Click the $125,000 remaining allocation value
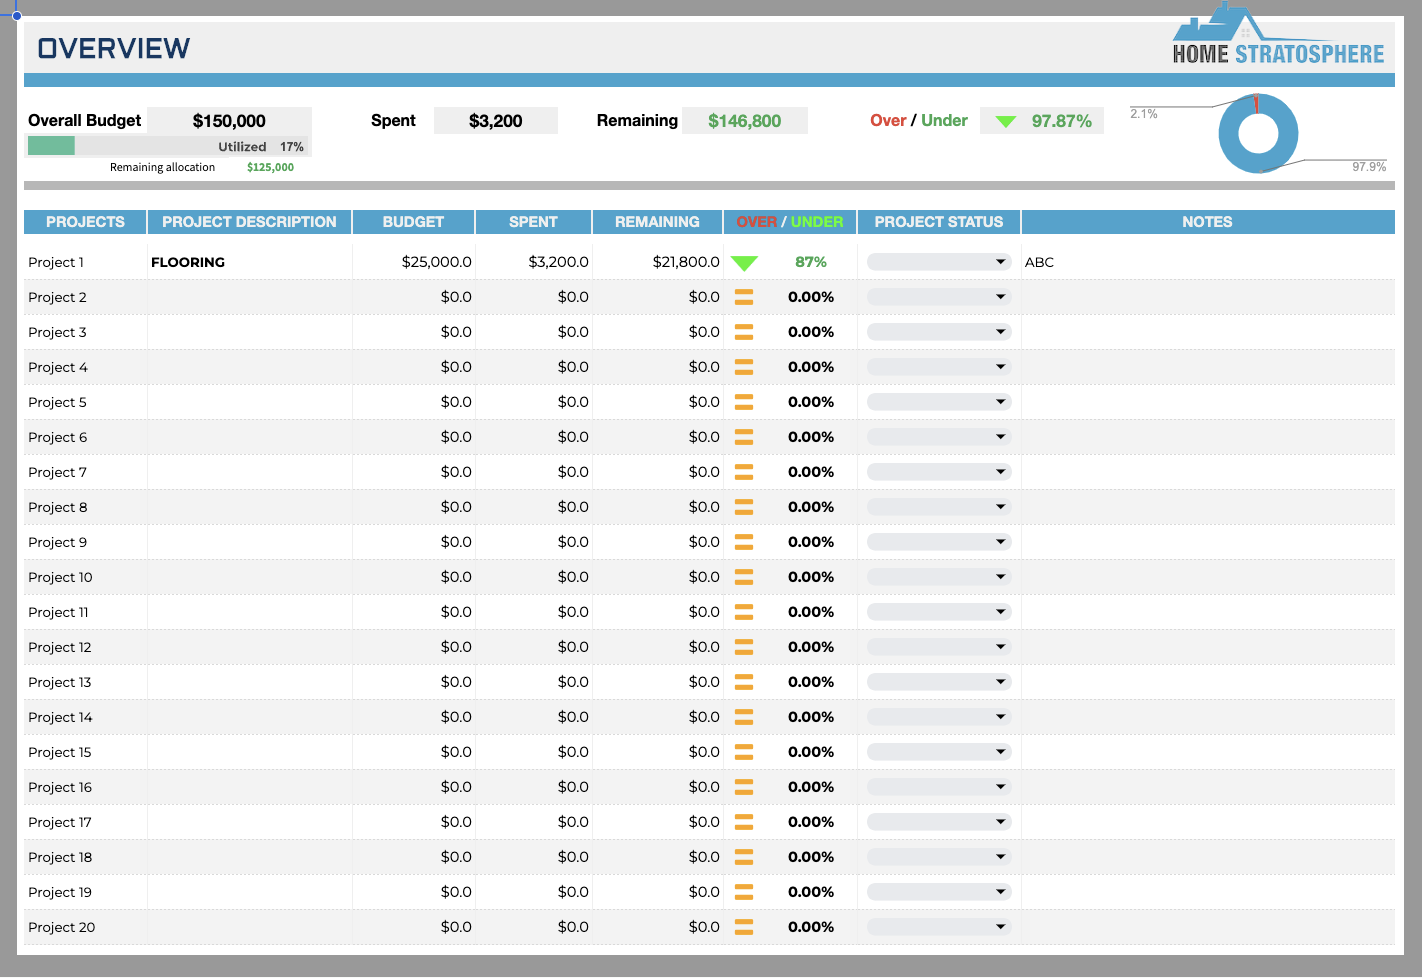Viewport: 1422px width, 978px height. click(270, 167)
